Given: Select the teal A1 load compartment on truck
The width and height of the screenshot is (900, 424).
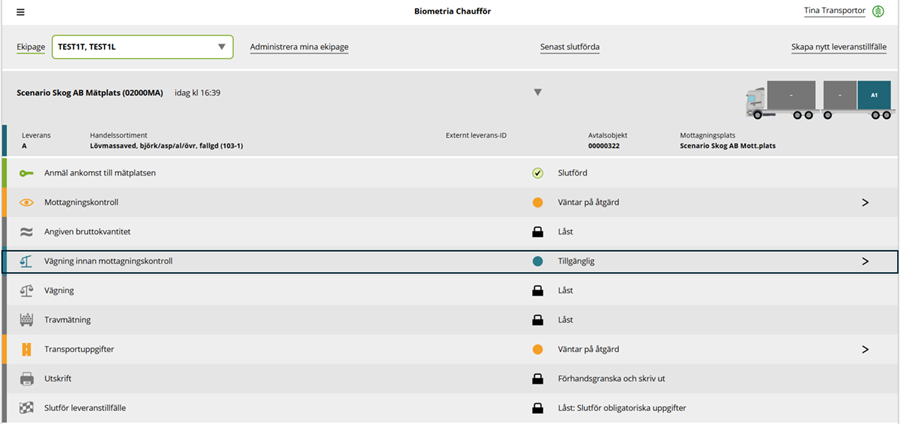Looking at the screenshot, I should [874, 95].
